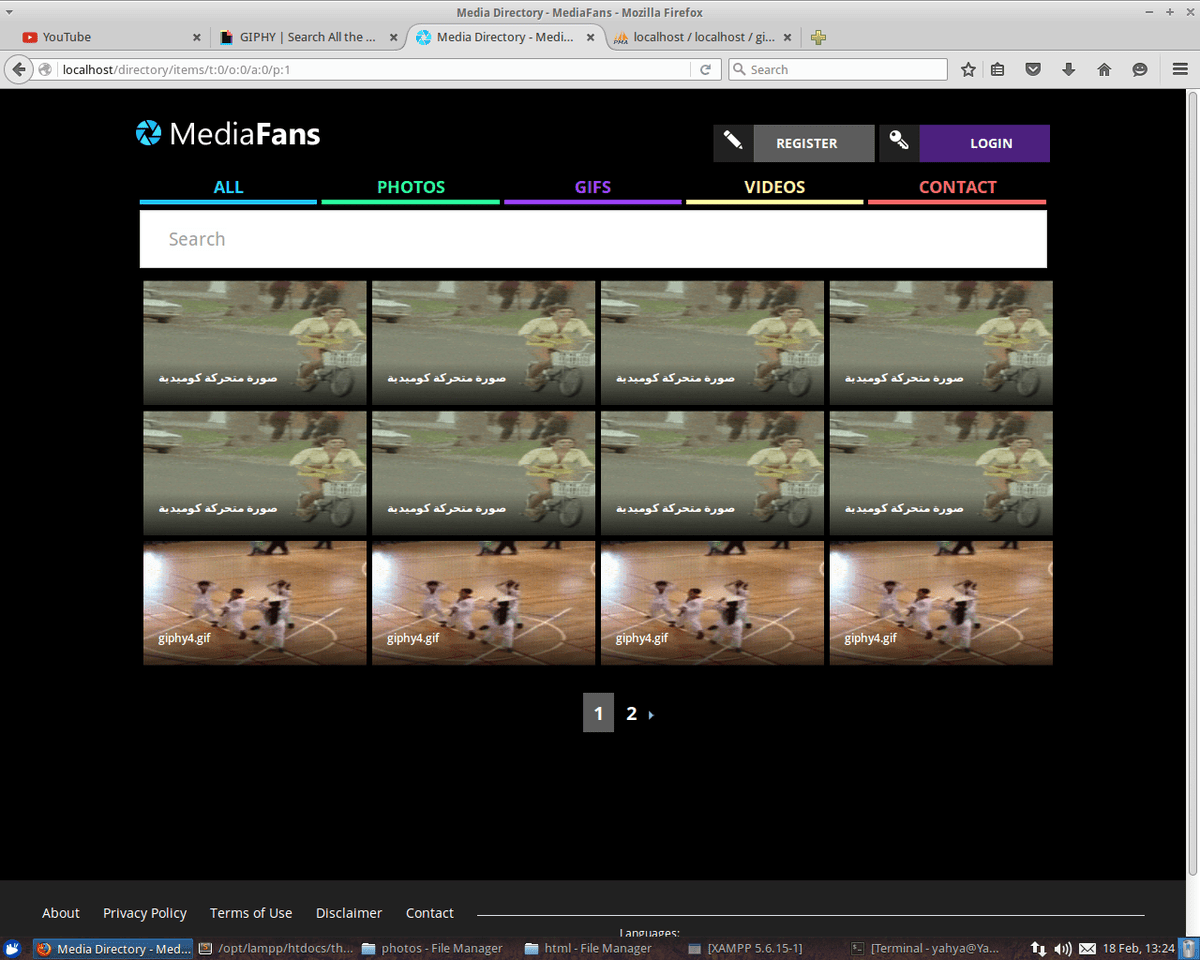1200x960 pixels.
Task: Open the Firefox hamburger menu
Action: click(1180, 70)
